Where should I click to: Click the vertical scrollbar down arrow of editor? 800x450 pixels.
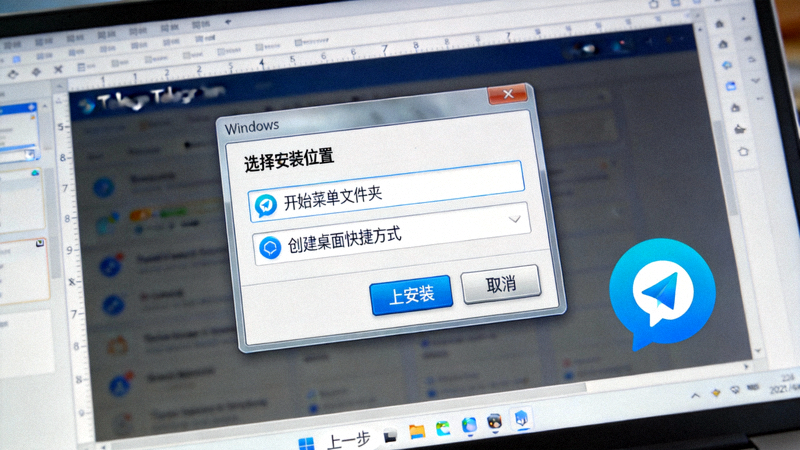coord(757,351)
